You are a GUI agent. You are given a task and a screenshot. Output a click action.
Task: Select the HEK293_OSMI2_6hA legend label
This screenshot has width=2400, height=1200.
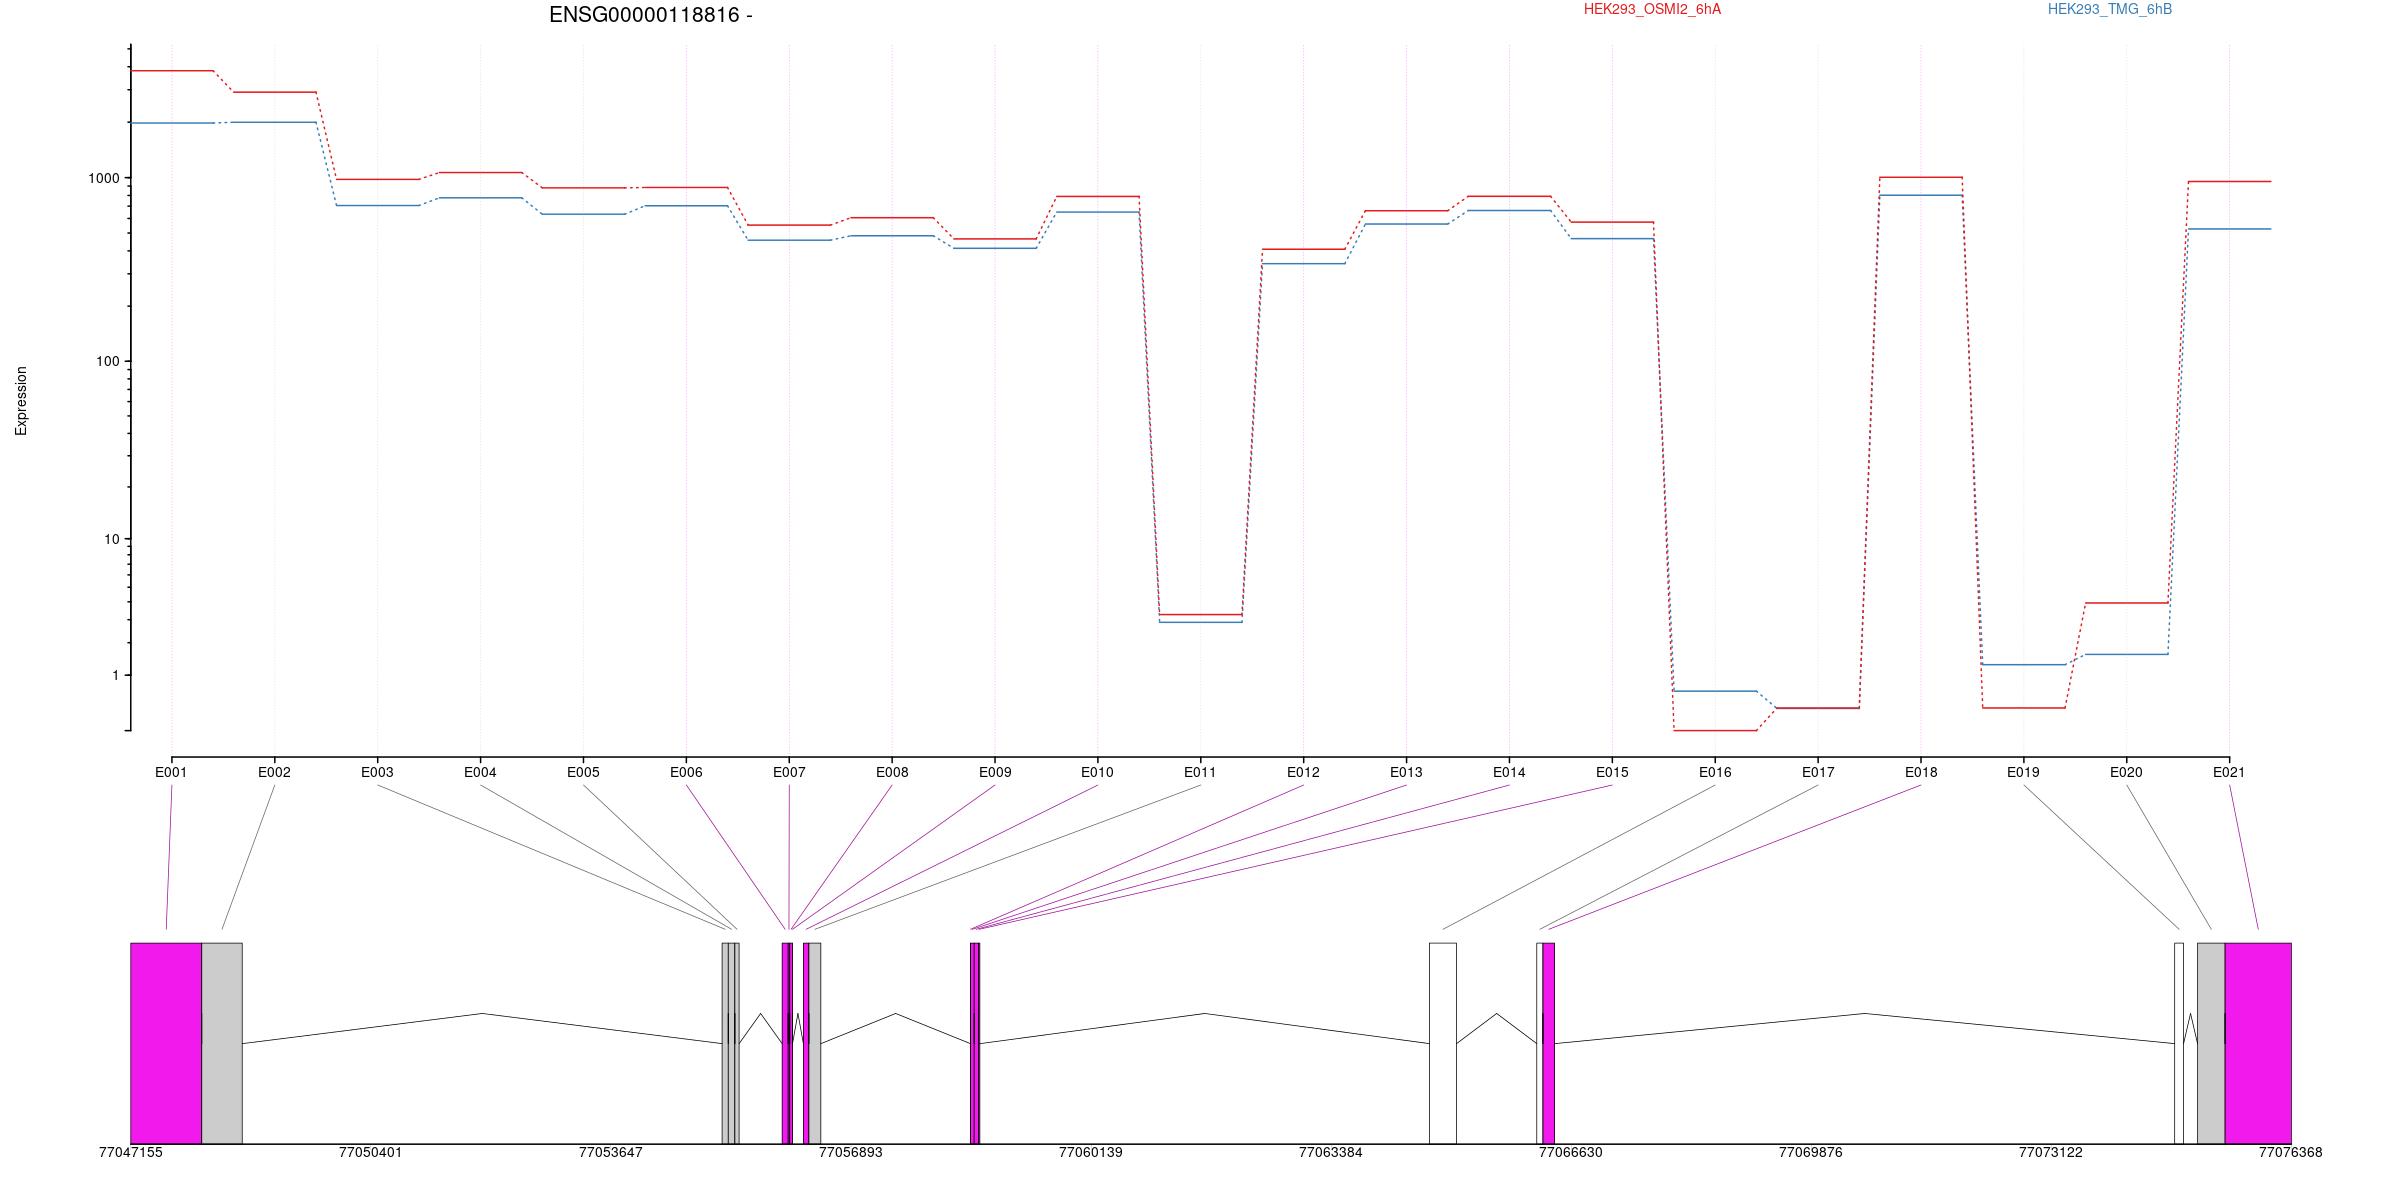point(1652,9)
